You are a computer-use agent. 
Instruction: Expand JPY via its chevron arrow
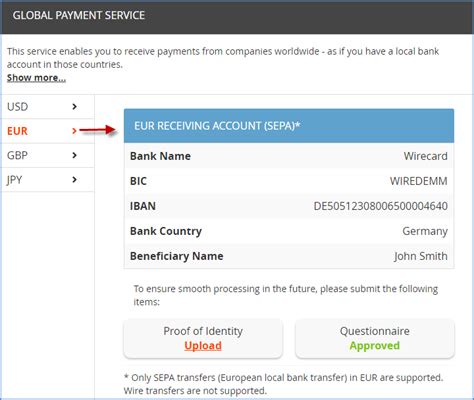click(74, 180)
